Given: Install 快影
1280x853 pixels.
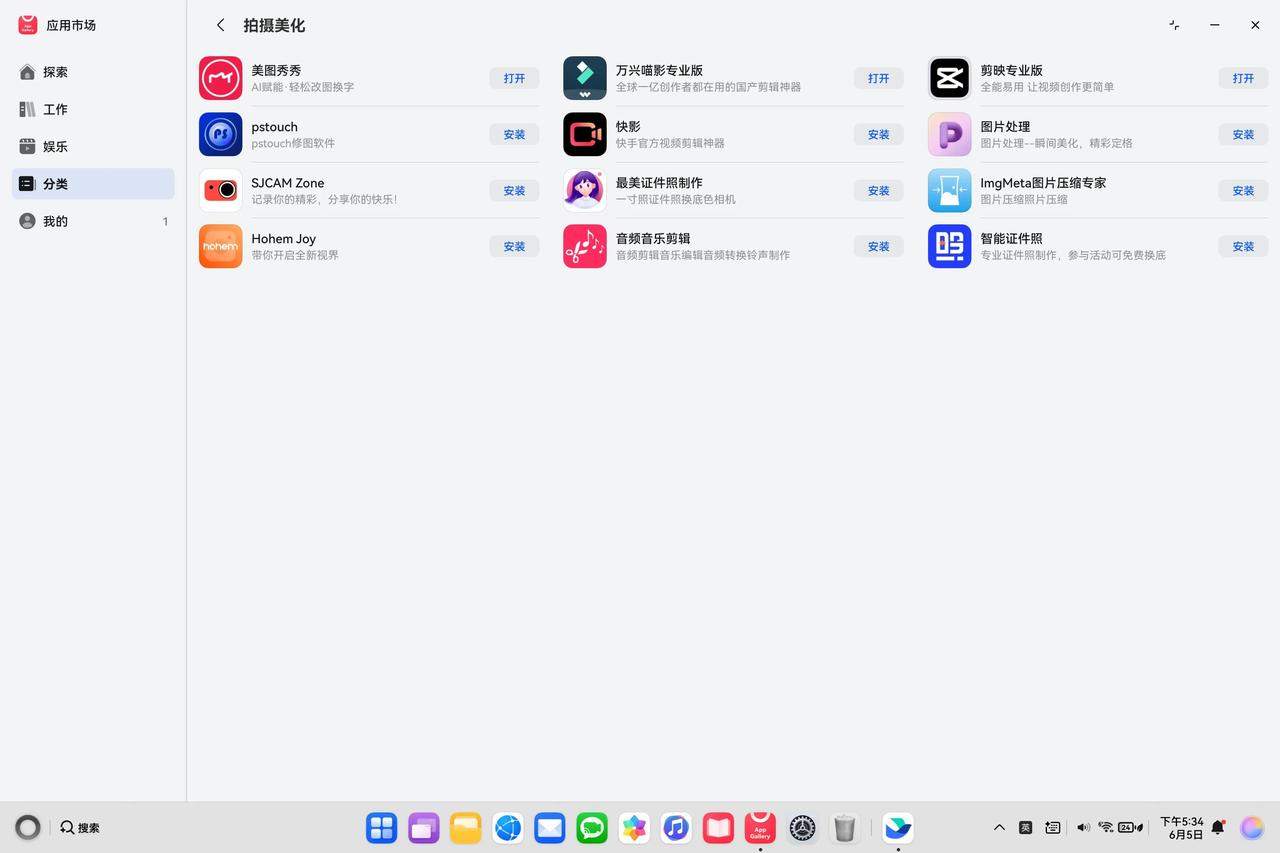Looking at the screenshot, I should coord(879,134).
